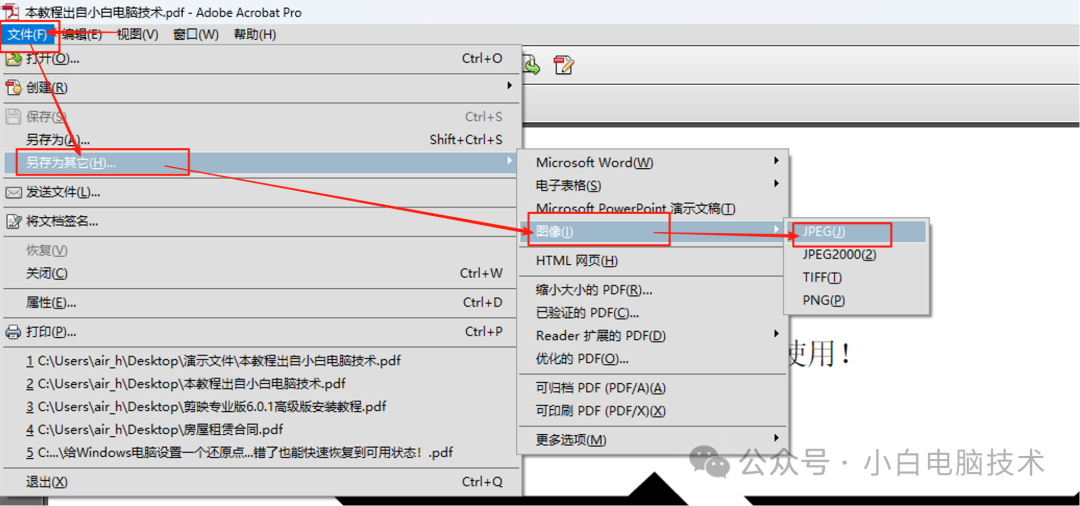Choose 关闭(C) in the File menu
The image size is (1080, 506).
[x=262, y=273]
